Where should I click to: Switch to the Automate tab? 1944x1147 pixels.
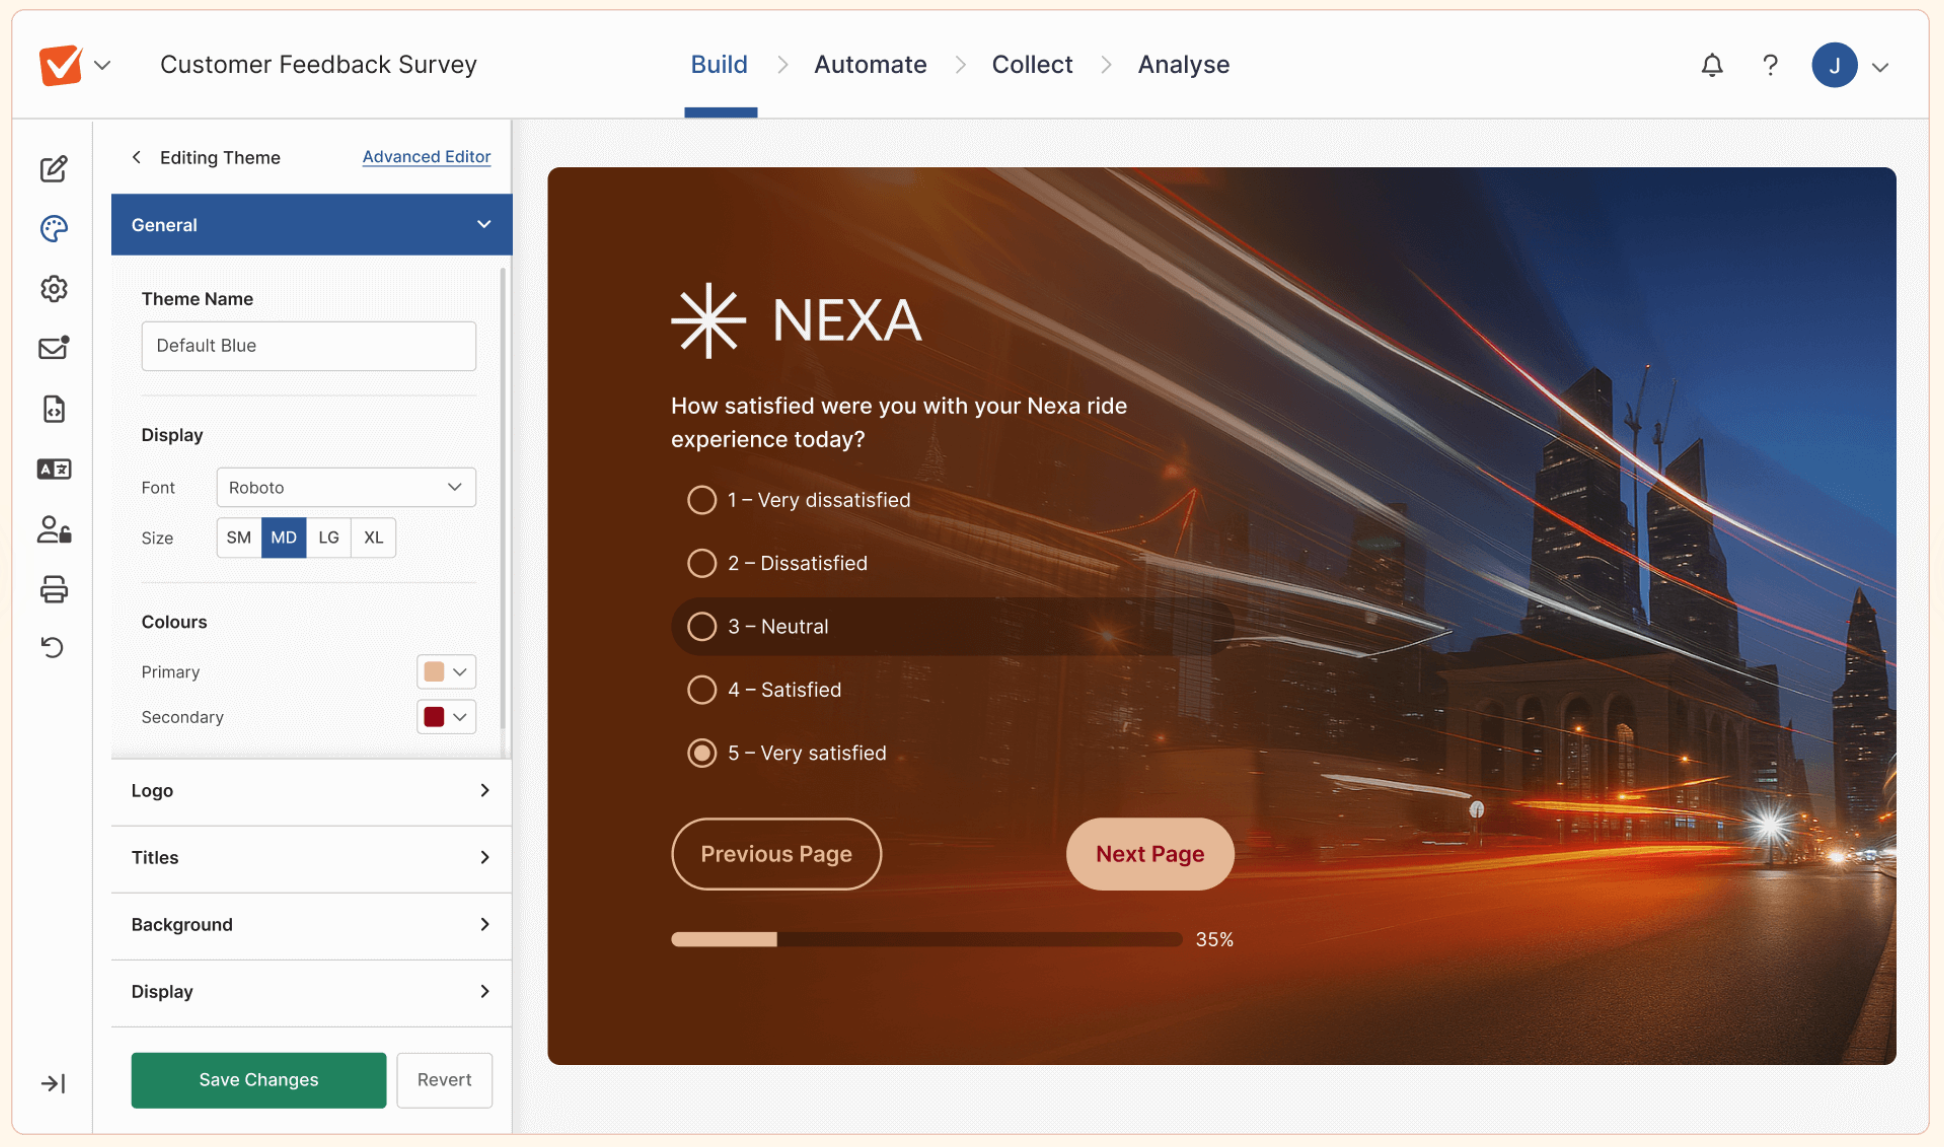pyautogui.click(x=869, y=64)
